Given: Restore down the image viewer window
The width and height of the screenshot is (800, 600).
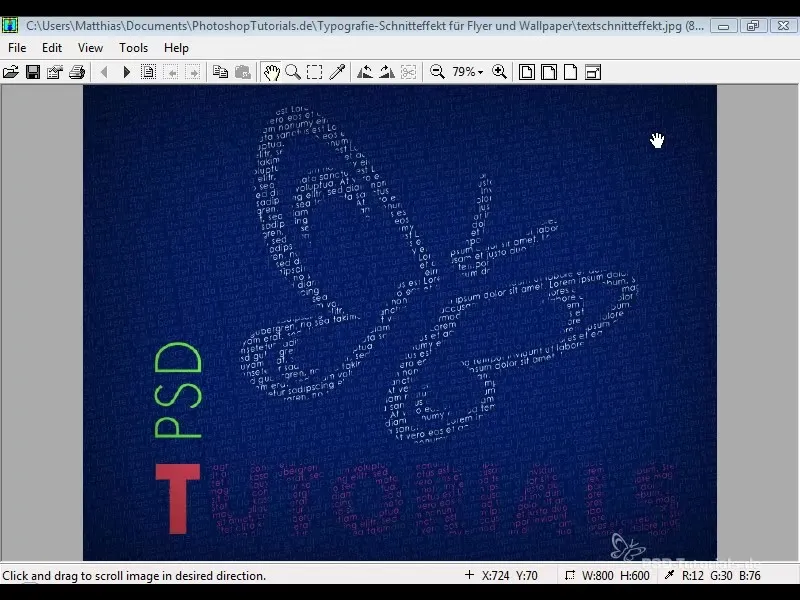Looking at the screenshot, I should (753, 26).
